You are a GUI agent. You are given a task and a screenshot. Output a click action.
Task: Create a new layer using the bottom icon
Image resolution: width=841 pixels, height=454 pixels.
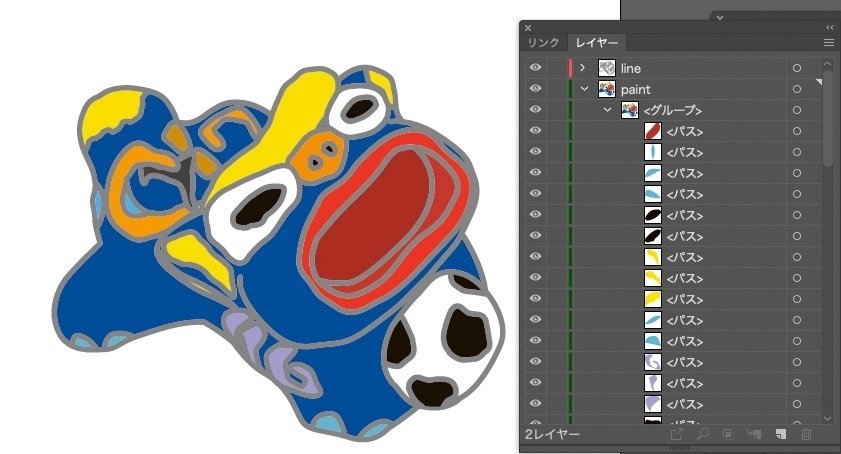pos(780,434)
